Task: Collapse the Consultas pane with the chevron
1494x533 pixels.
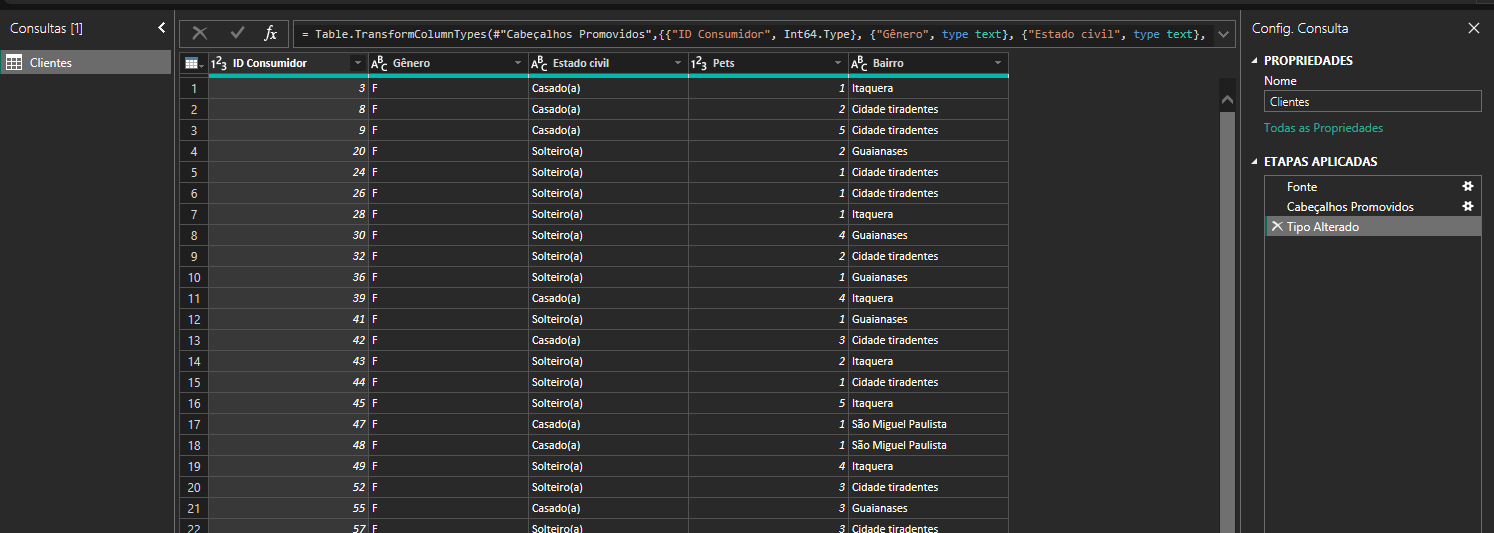Action: (x=162, y=29)
